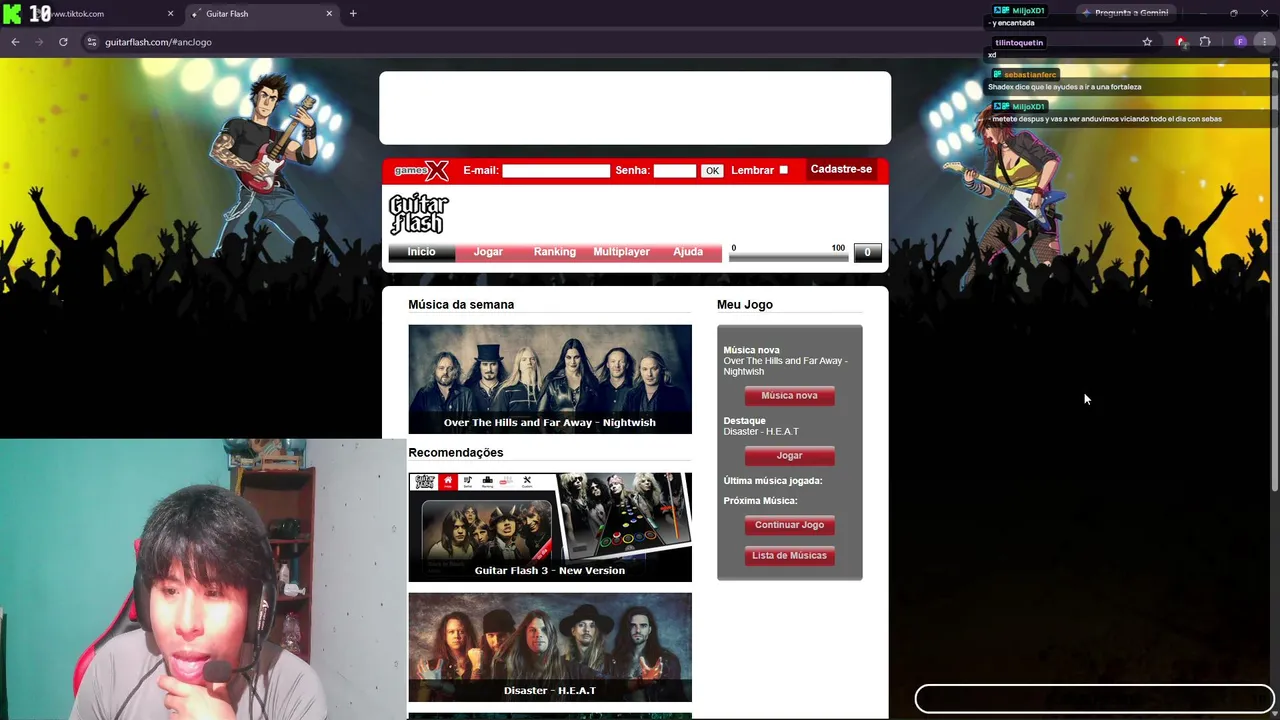
Task: Close the tiktok.com tab
Action: pos(170,14)
